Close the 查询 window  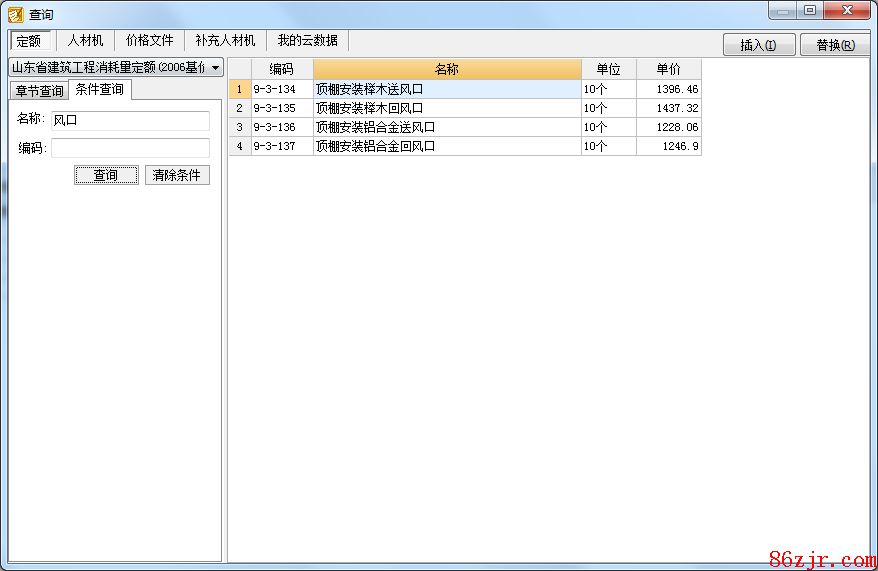[852, 11]
